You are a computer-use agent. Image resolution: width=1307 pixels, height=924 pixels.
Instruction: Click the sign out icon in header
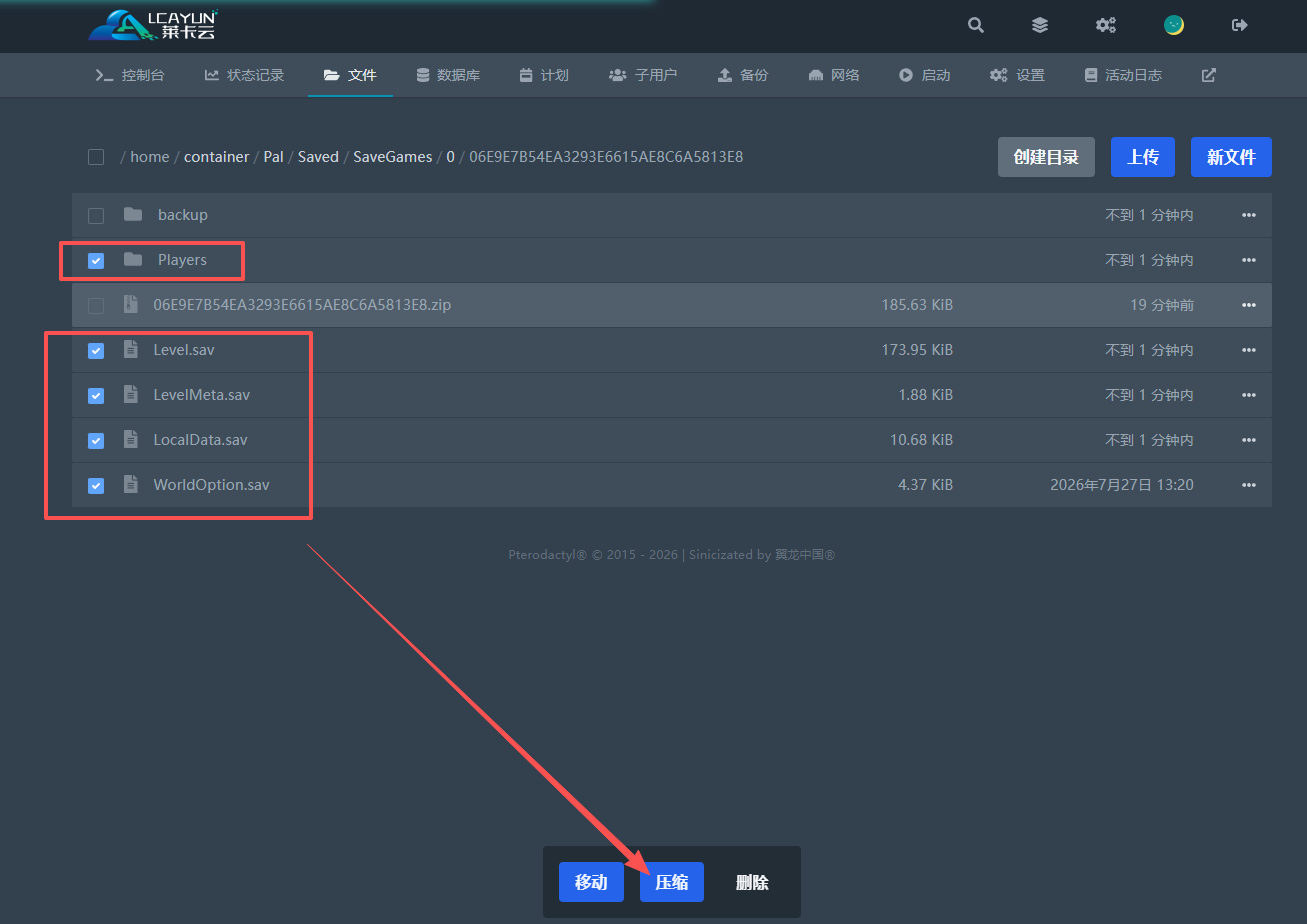(1240, 26)
